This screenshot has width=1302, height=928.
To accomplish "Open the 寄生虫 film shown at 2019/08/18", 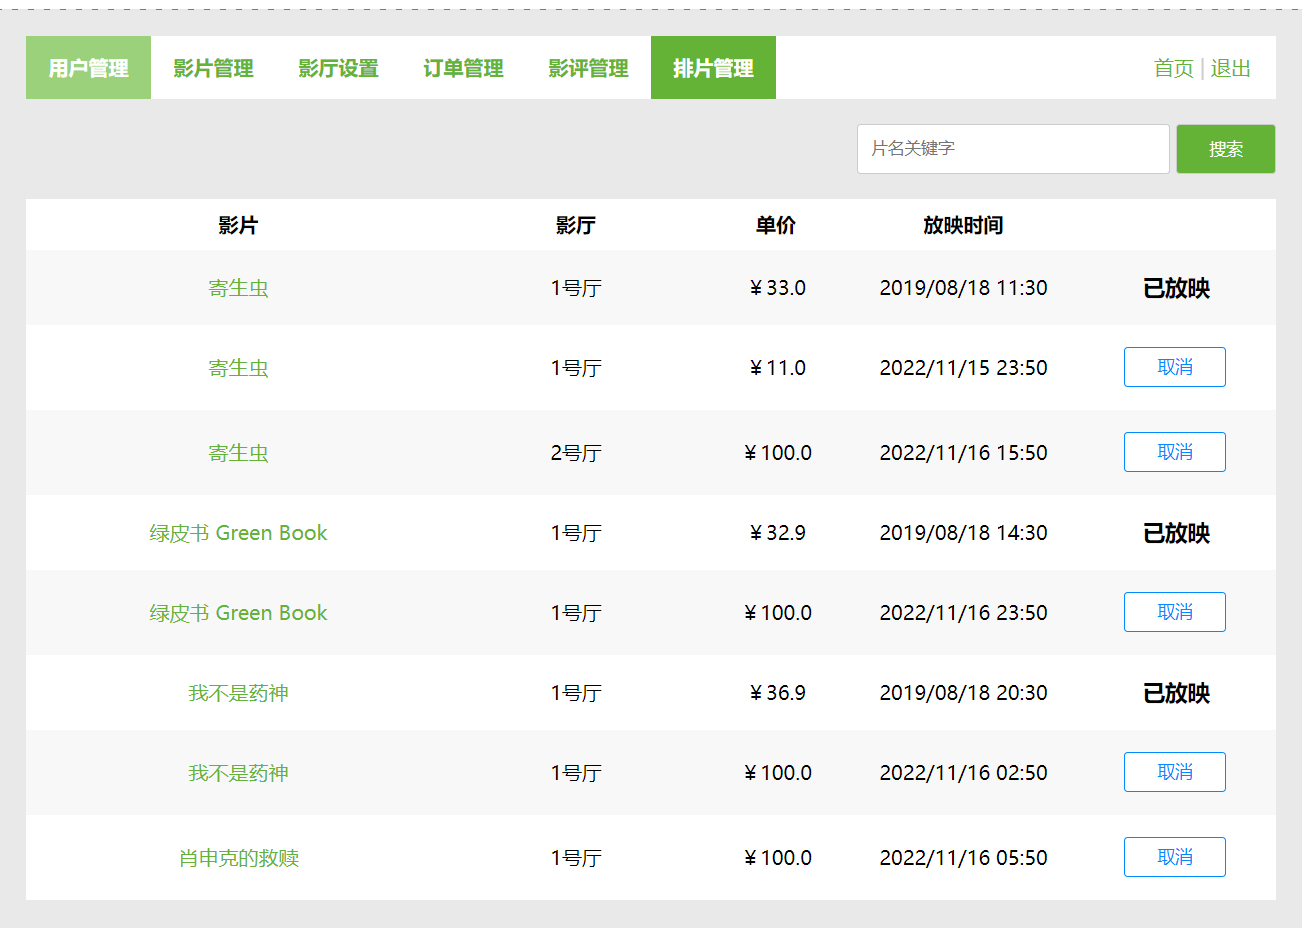I will [x=238, y=287].
